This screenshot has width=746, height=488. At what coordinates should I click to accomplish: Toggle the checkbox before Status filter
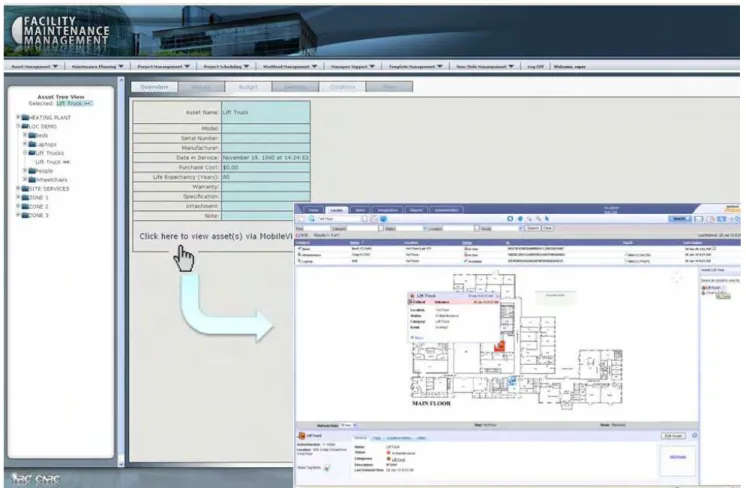click(381, 228)
